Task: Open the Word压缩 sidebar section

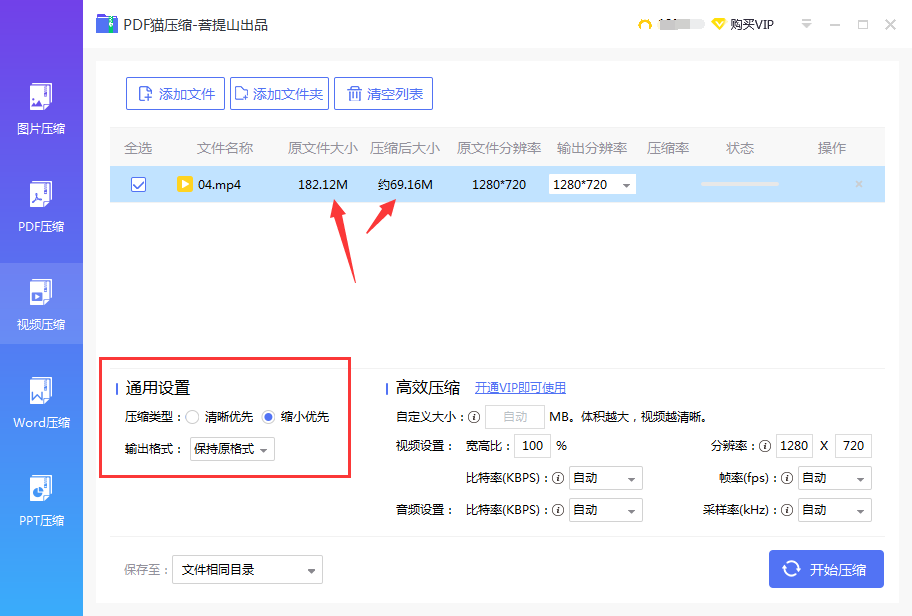Action: click(x=41, y=403)
